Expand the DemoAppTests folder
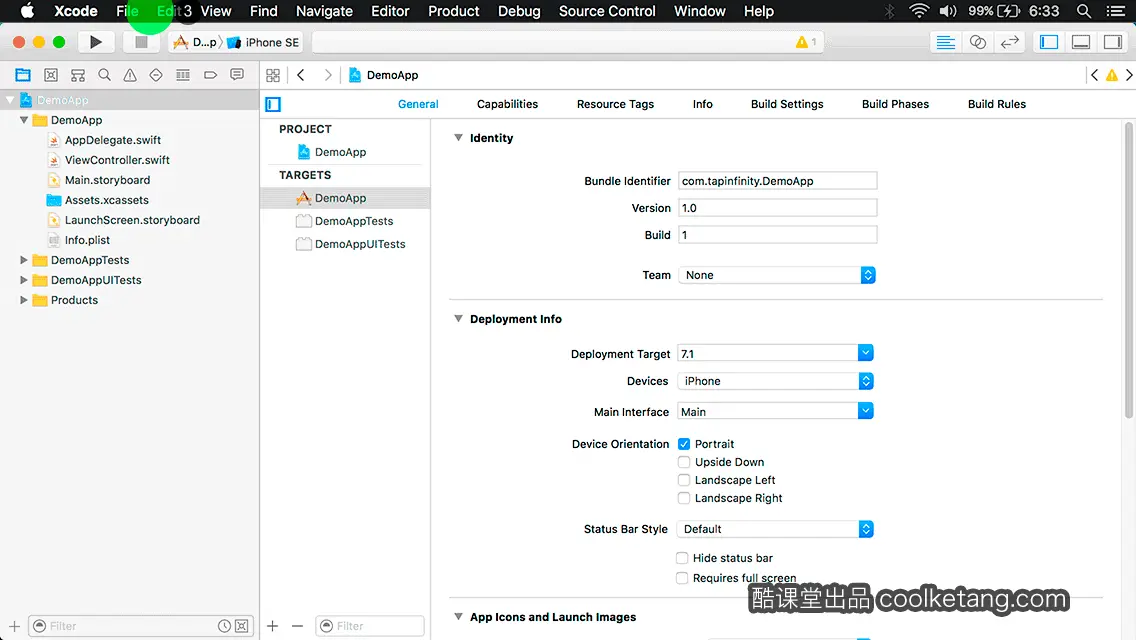This screenshot has height=640, width=1136. click(24, 259)
